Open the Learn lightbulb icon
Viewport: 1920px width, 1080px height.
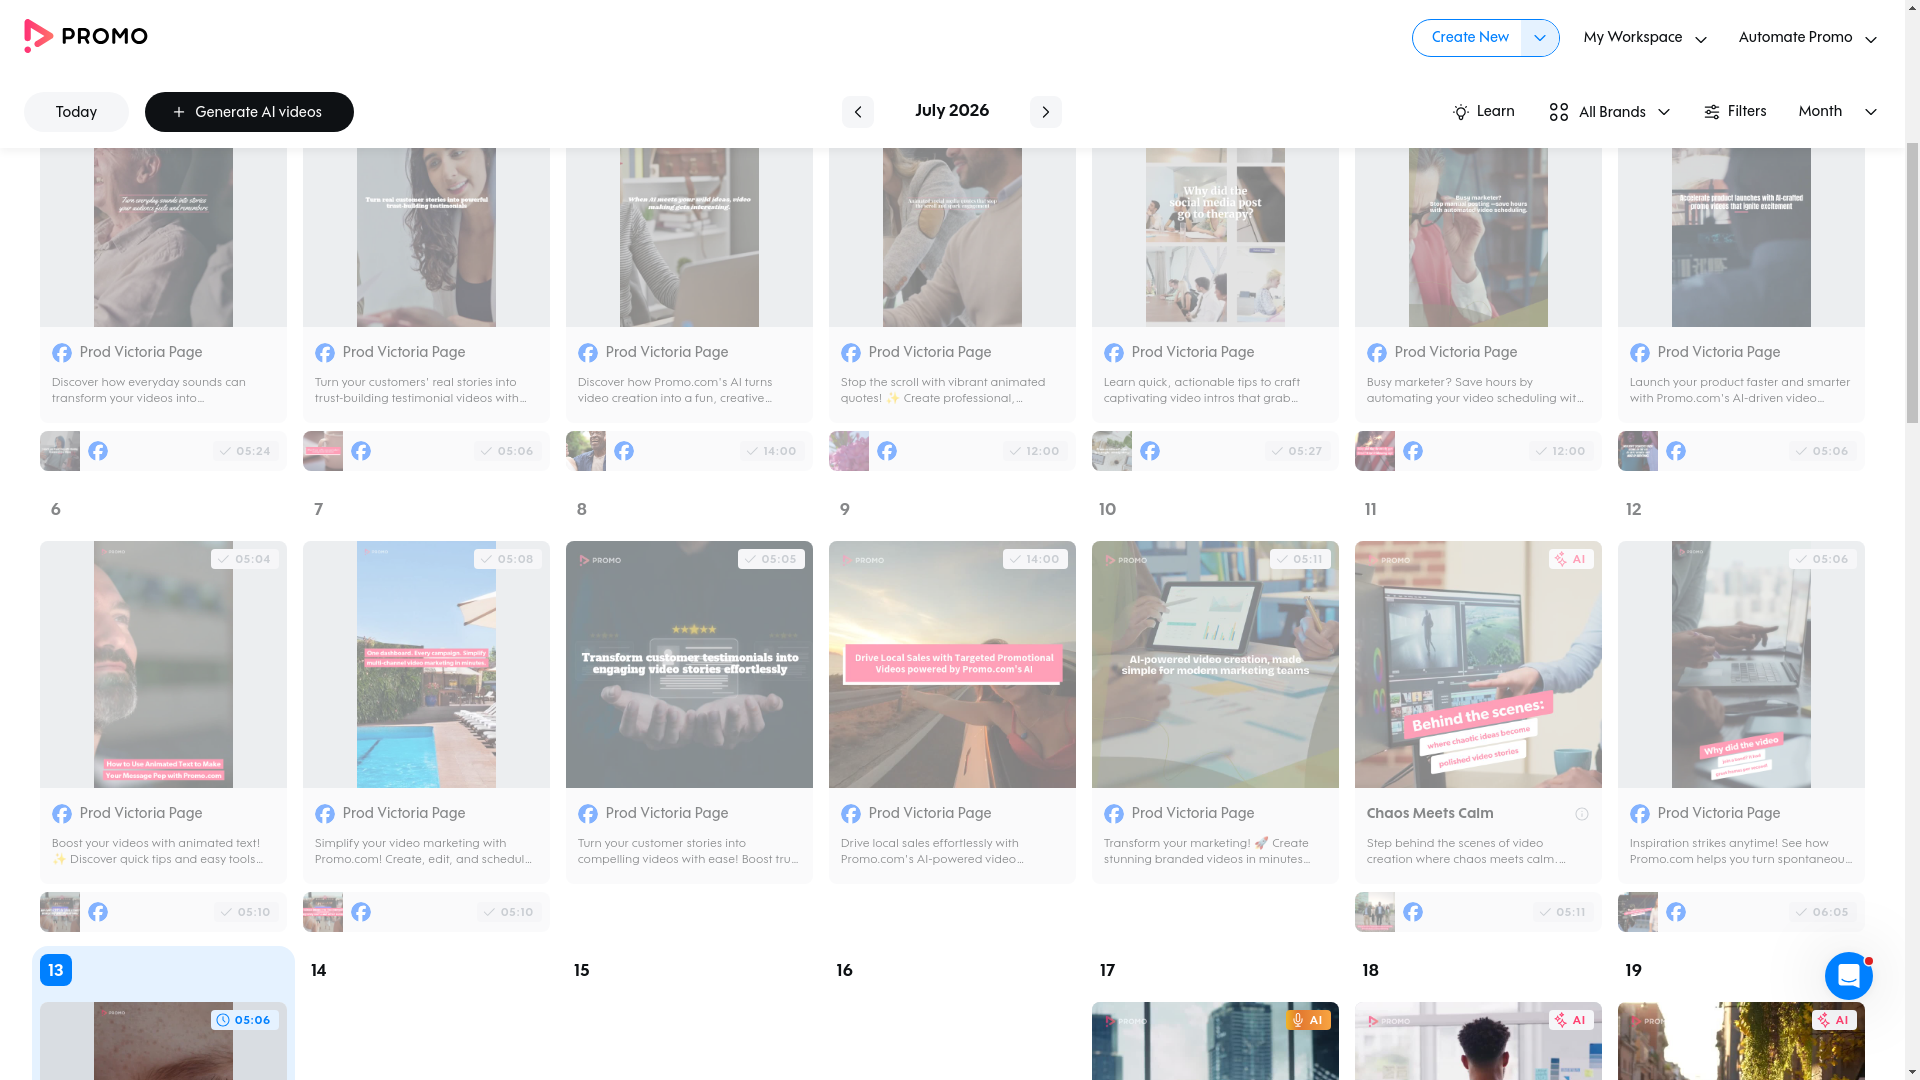1460,112
